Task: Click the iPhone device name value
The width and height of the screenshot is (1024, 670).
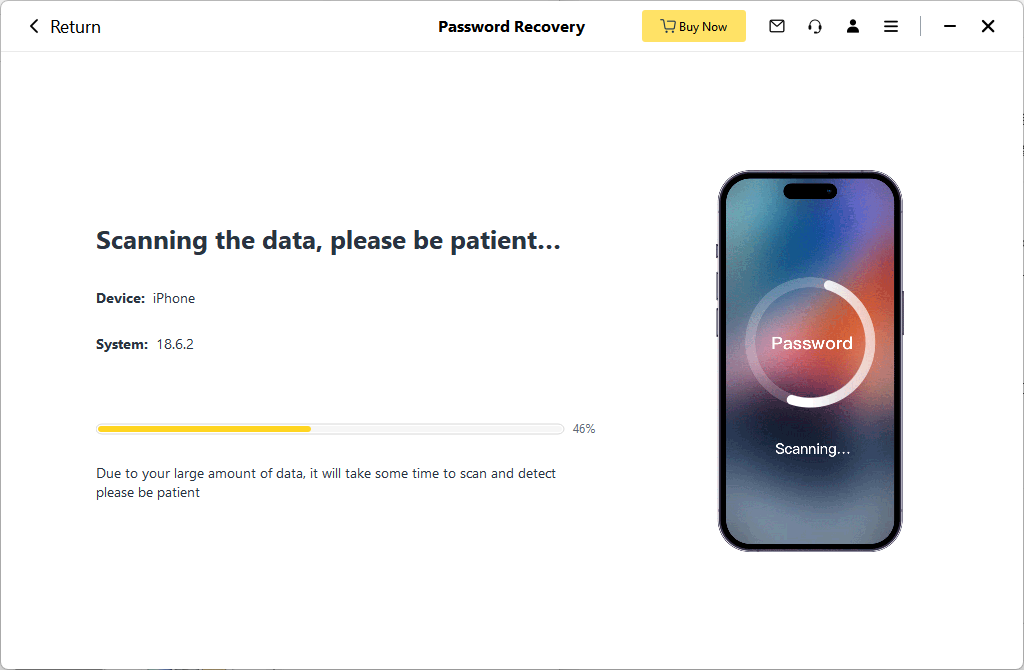Action: coord(174,298)
